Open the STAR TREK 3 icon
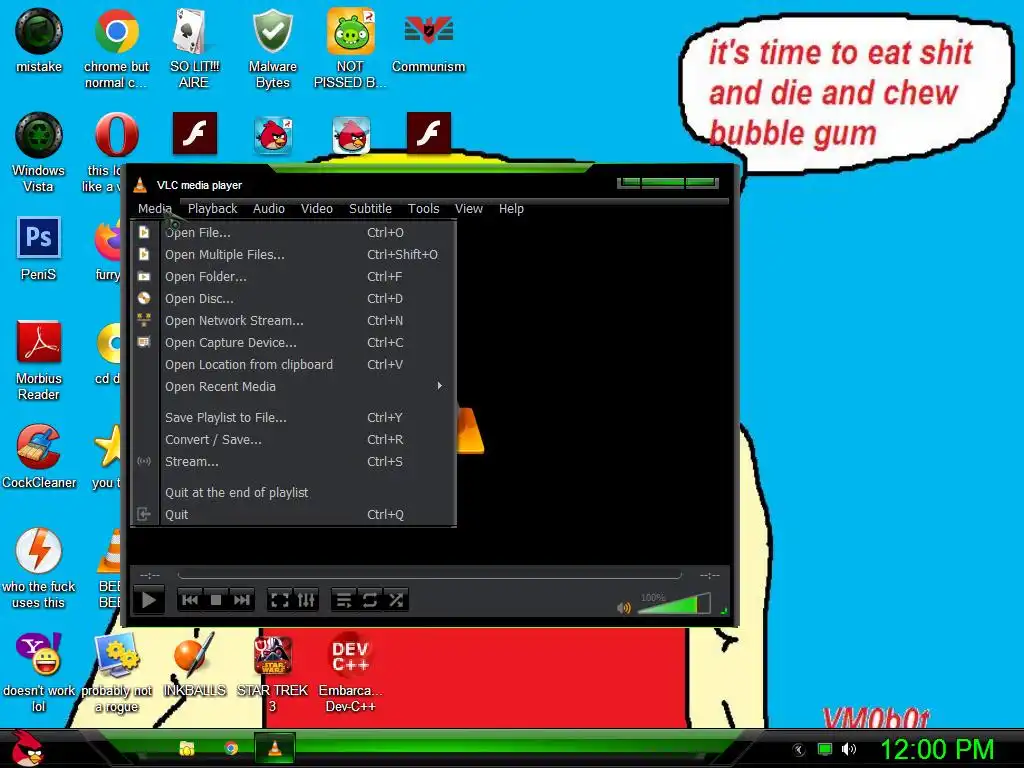The height and width of the screenshot is (768, 1024). tap(272, 672)
